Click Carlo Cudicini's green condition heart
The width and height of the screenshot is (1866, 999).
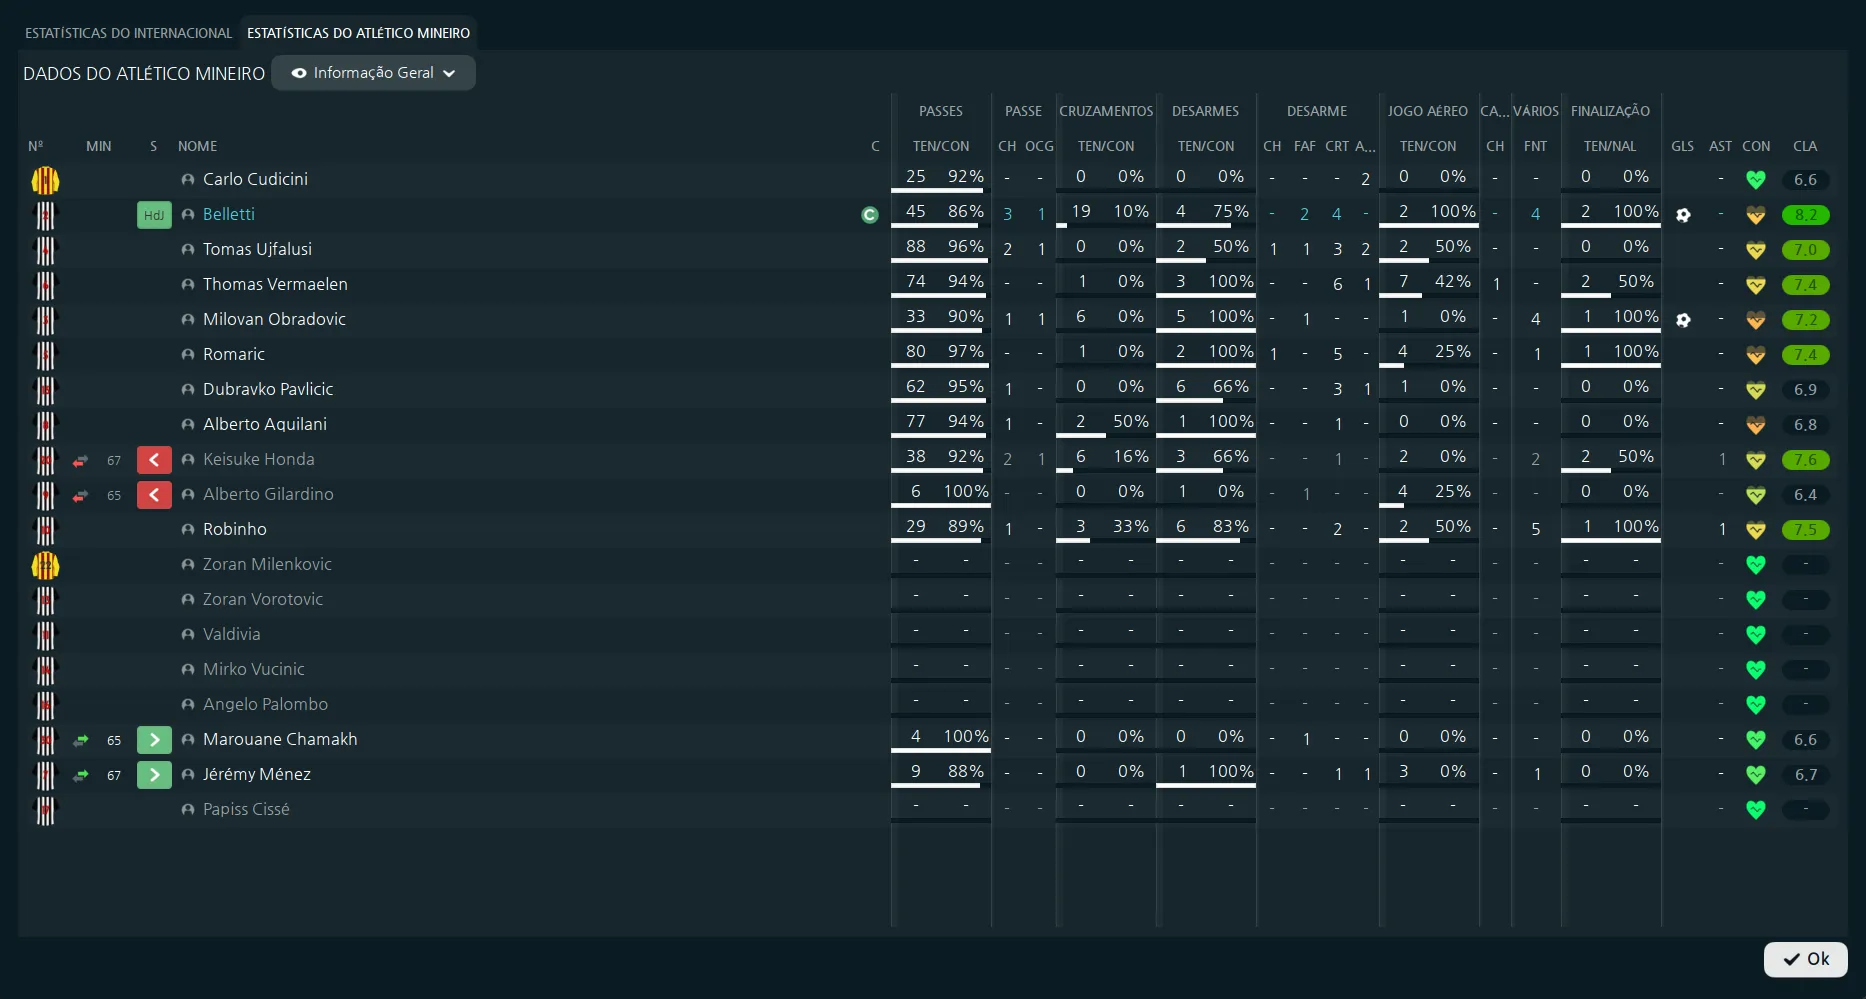[1756, 180]
